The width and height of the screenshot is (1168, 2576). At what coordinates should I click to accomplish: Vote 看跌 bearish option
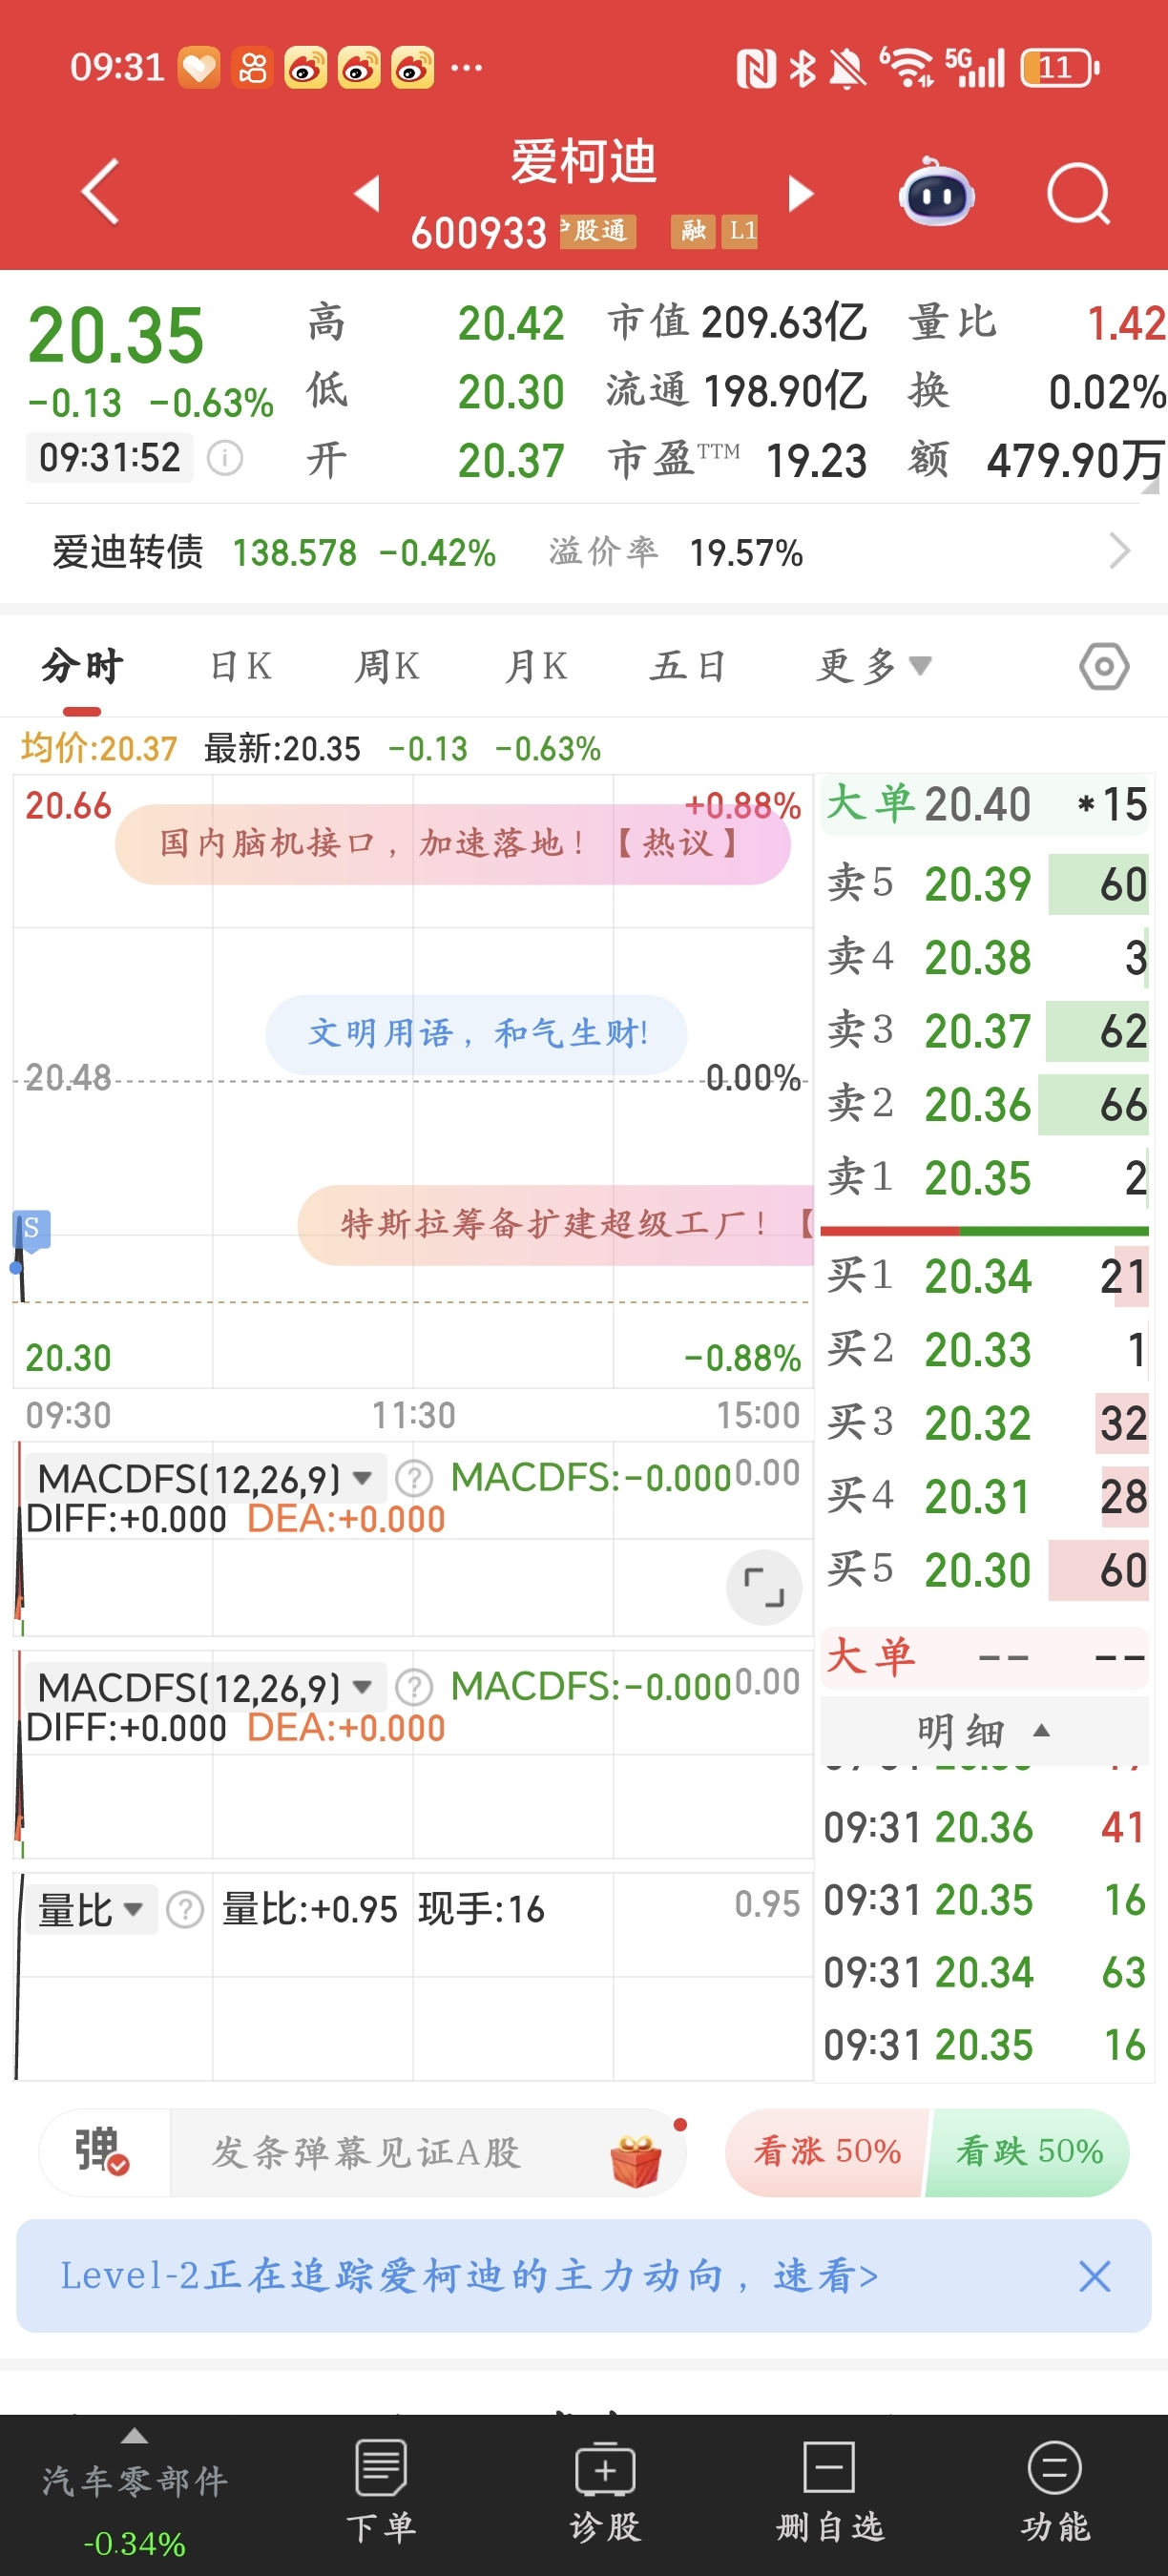(1028, 2151)
